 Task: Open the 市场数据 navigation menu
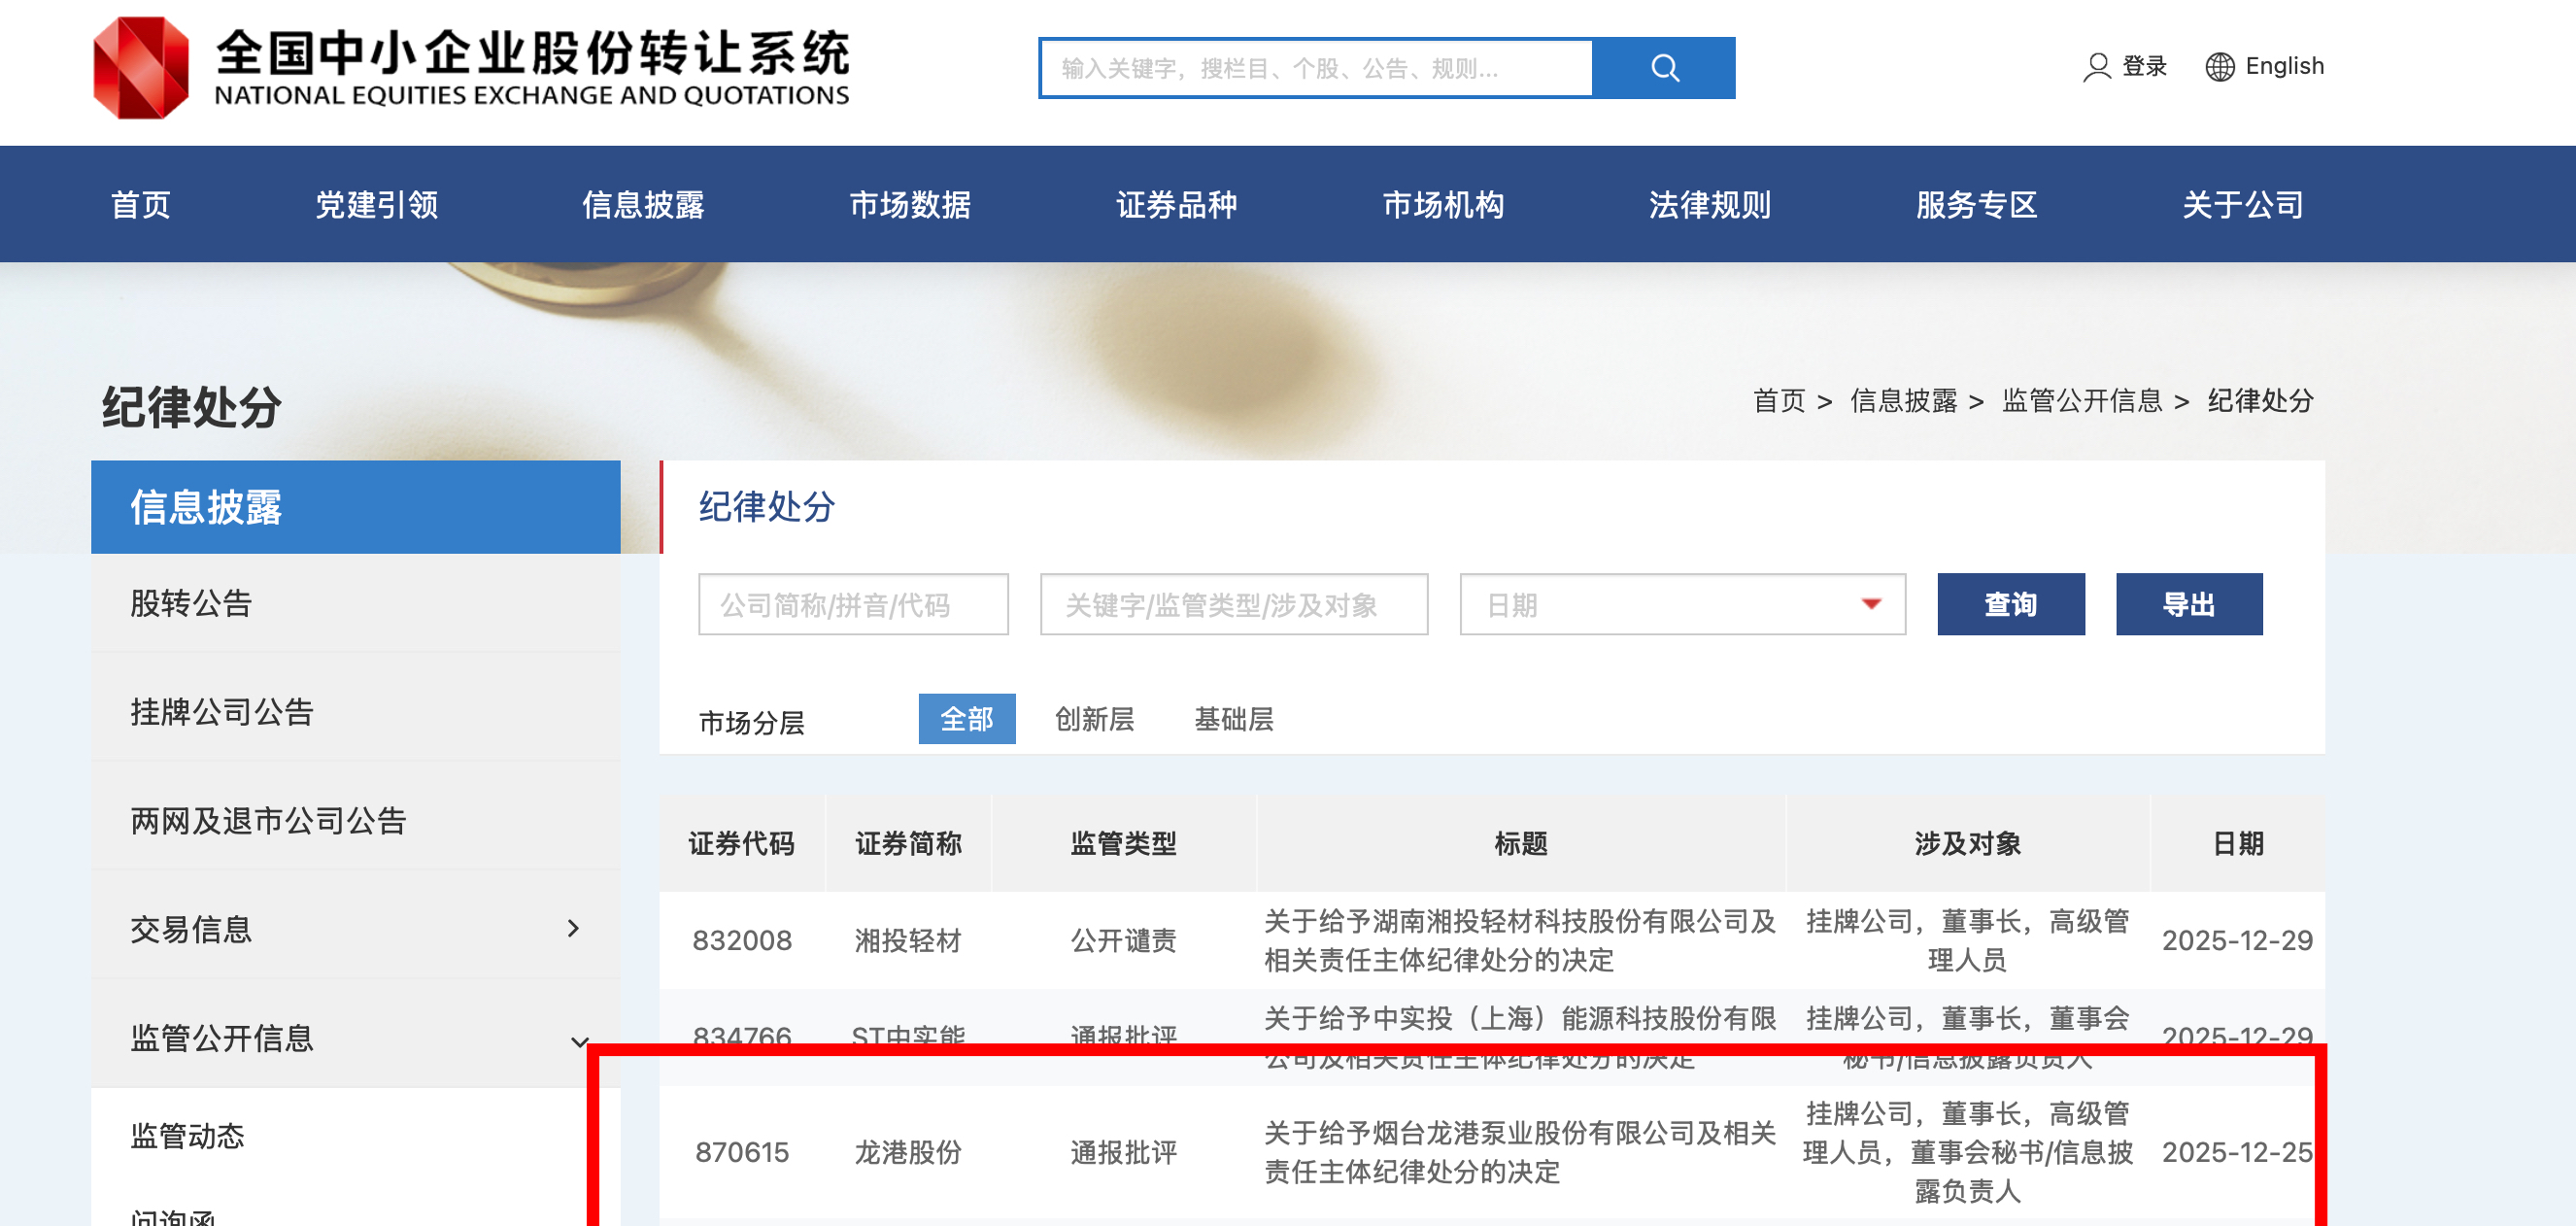[x=909, y=205]
